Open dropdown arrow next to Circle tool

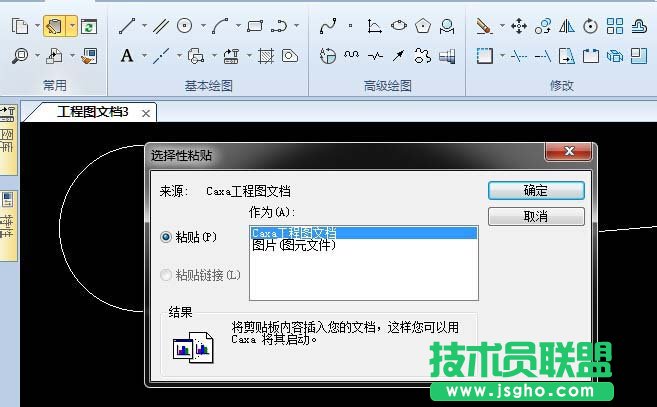(x=203, y=26)
